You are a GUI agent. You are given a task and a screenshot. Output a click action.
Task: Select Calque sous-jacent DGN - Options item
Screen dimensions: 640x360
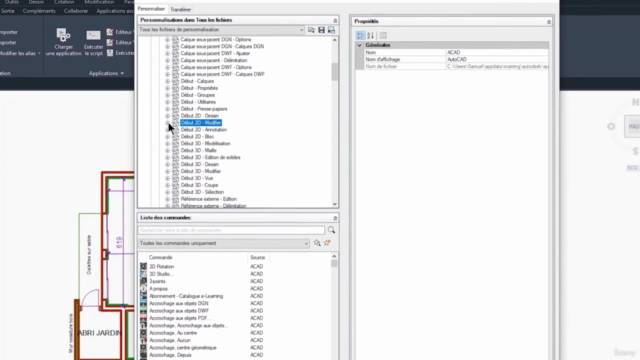[216, 40]
